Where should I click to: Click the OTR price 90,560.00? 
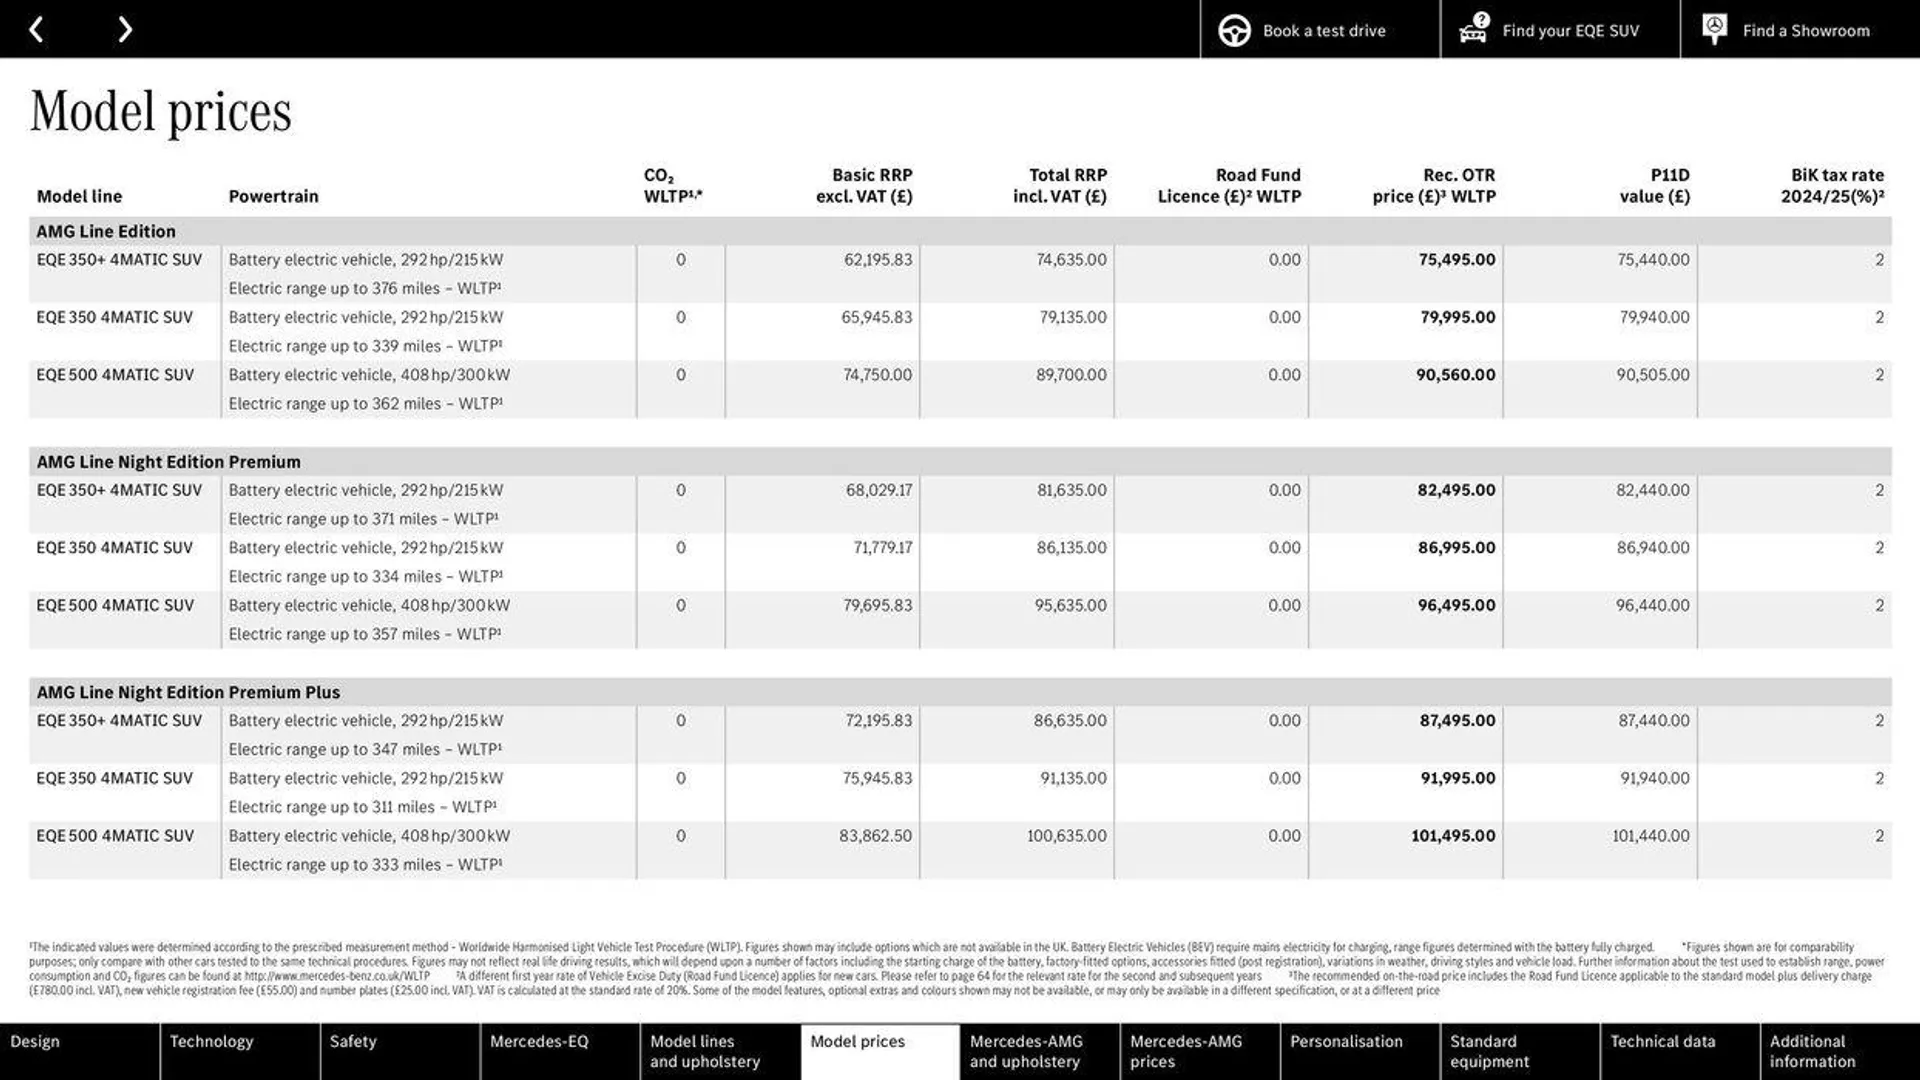coord(1456,375)
